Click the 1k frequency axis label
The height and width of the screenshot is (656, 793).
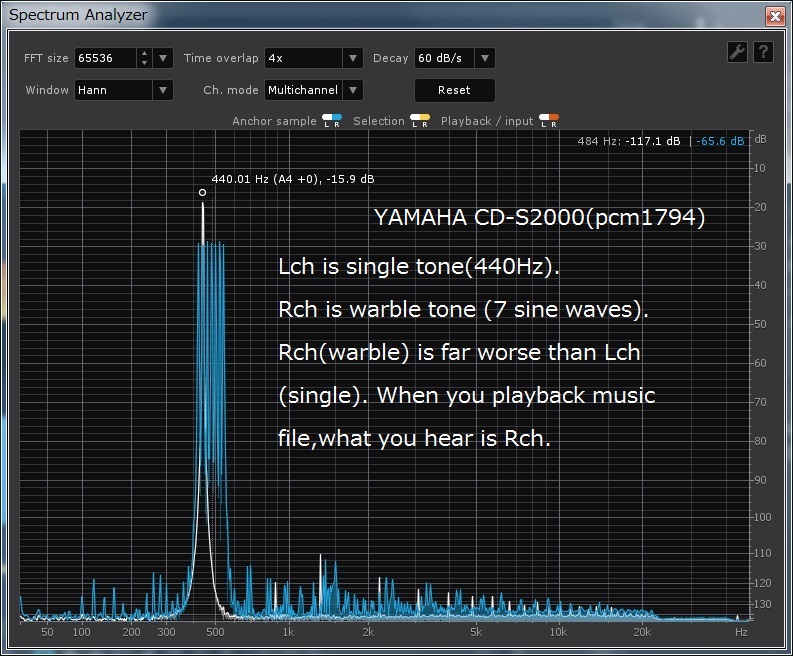pos(288,632)
